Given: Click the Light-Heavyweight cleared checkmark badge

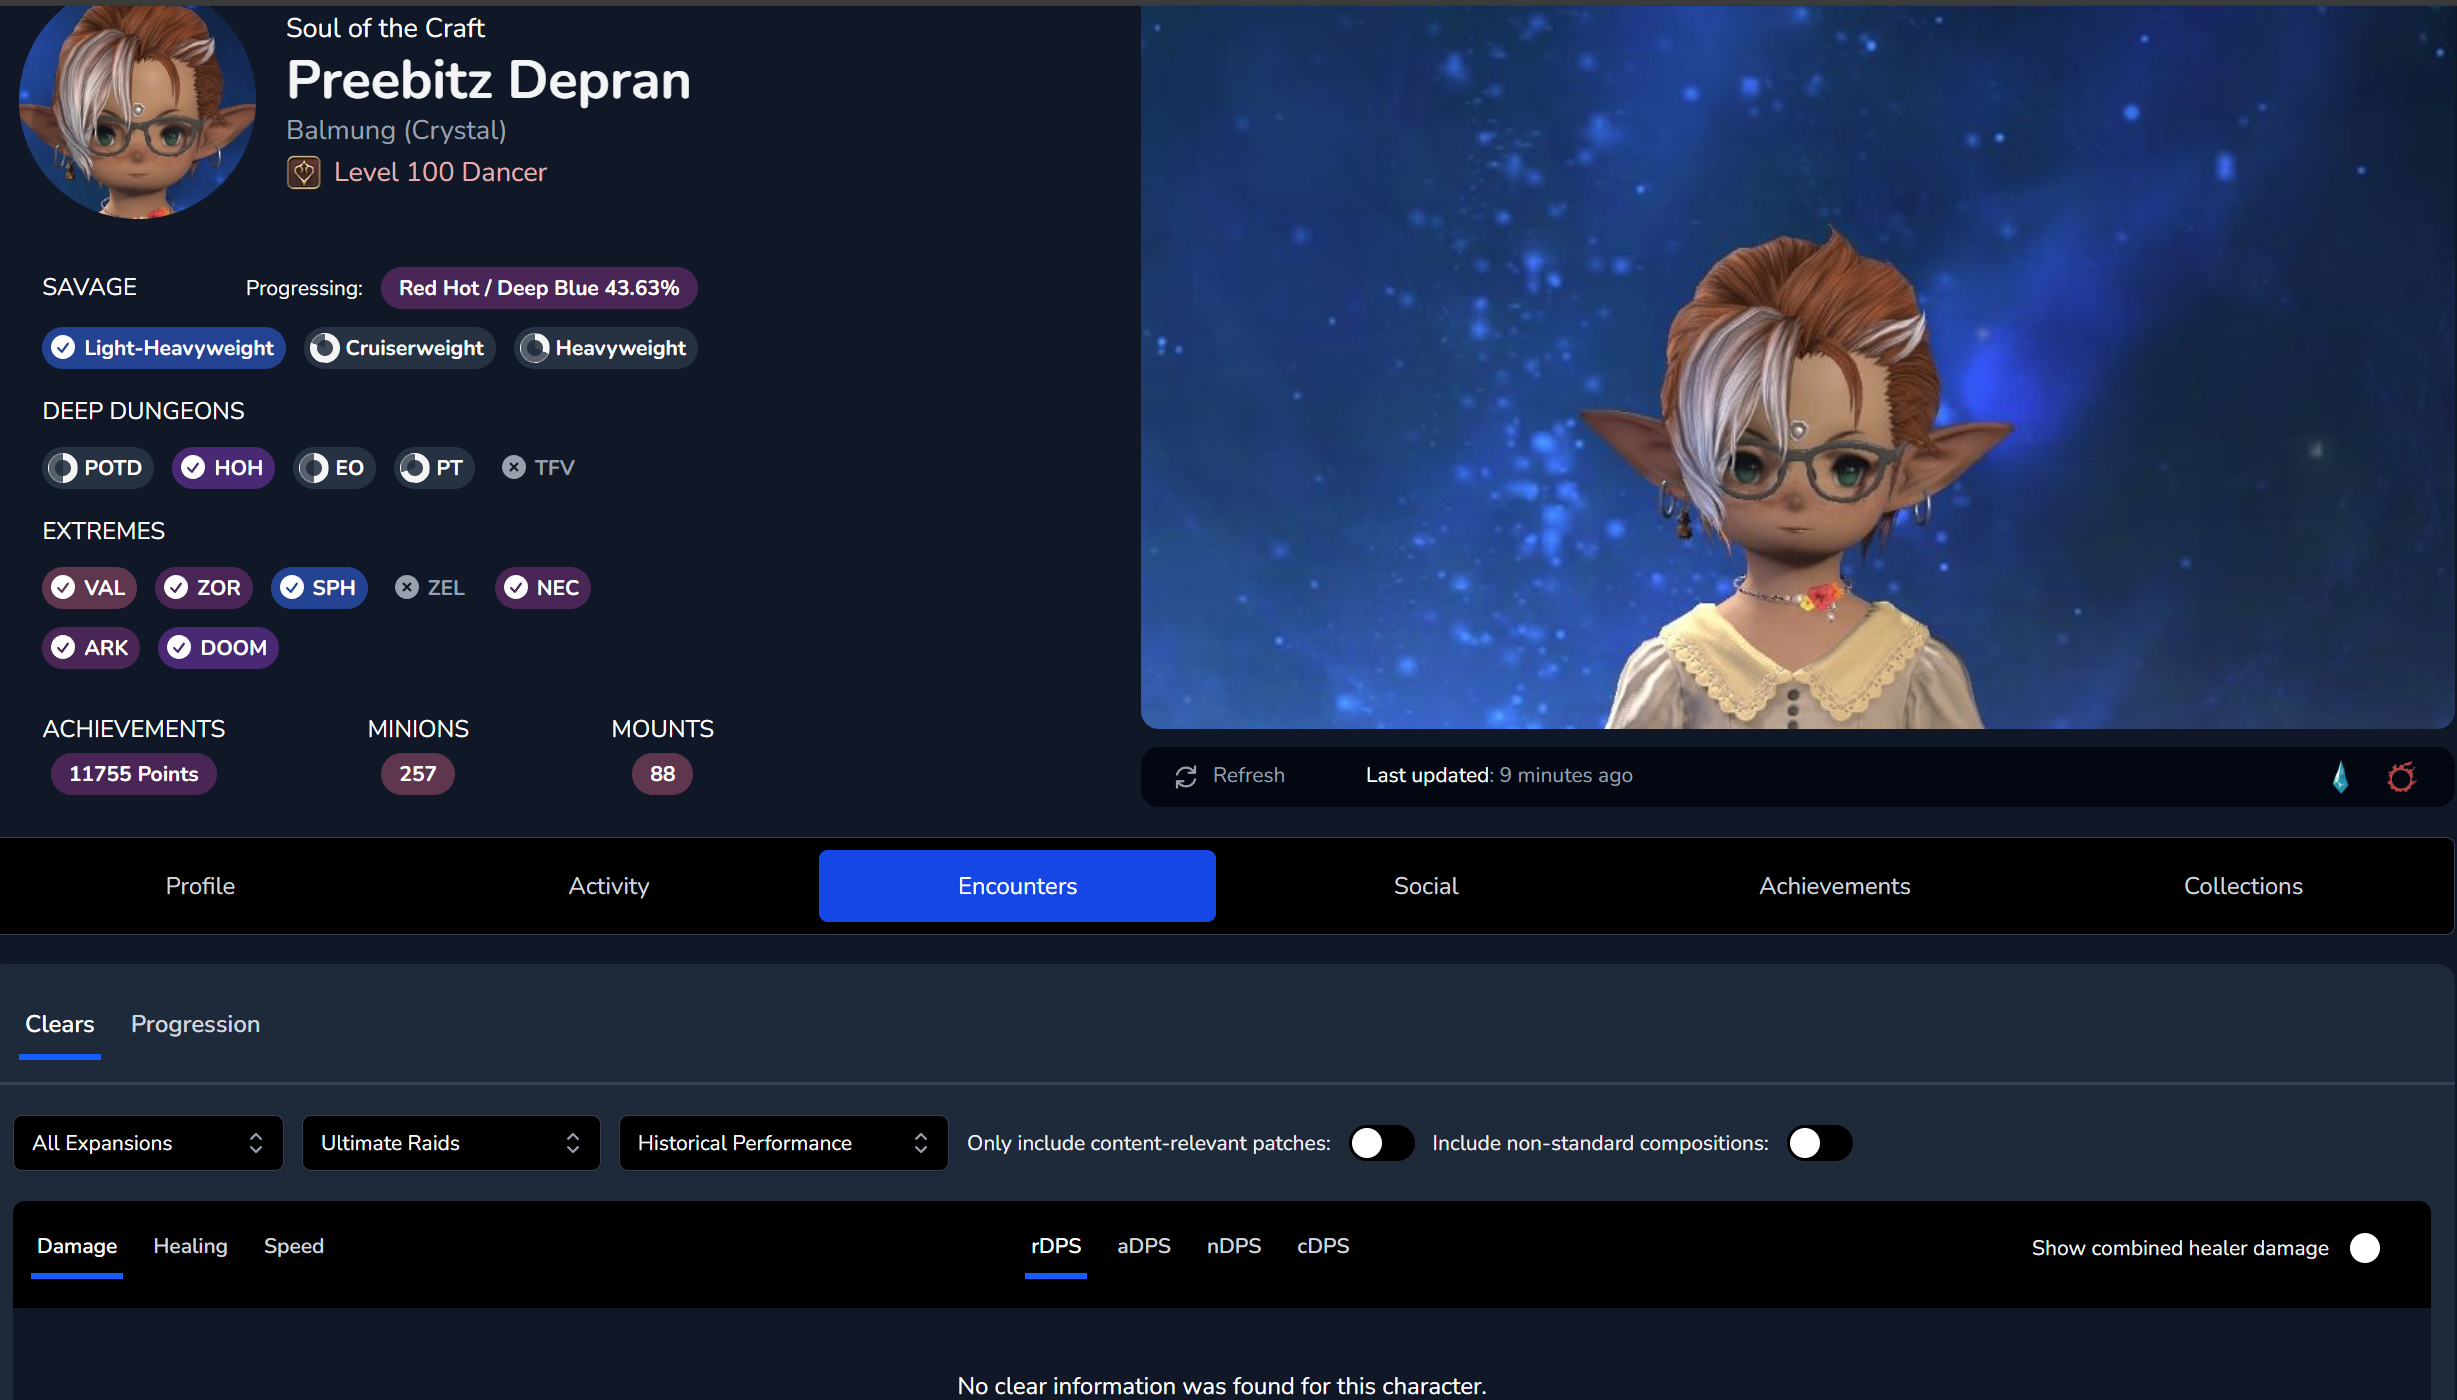Looking at the screenshot, I should coord(164,348).
